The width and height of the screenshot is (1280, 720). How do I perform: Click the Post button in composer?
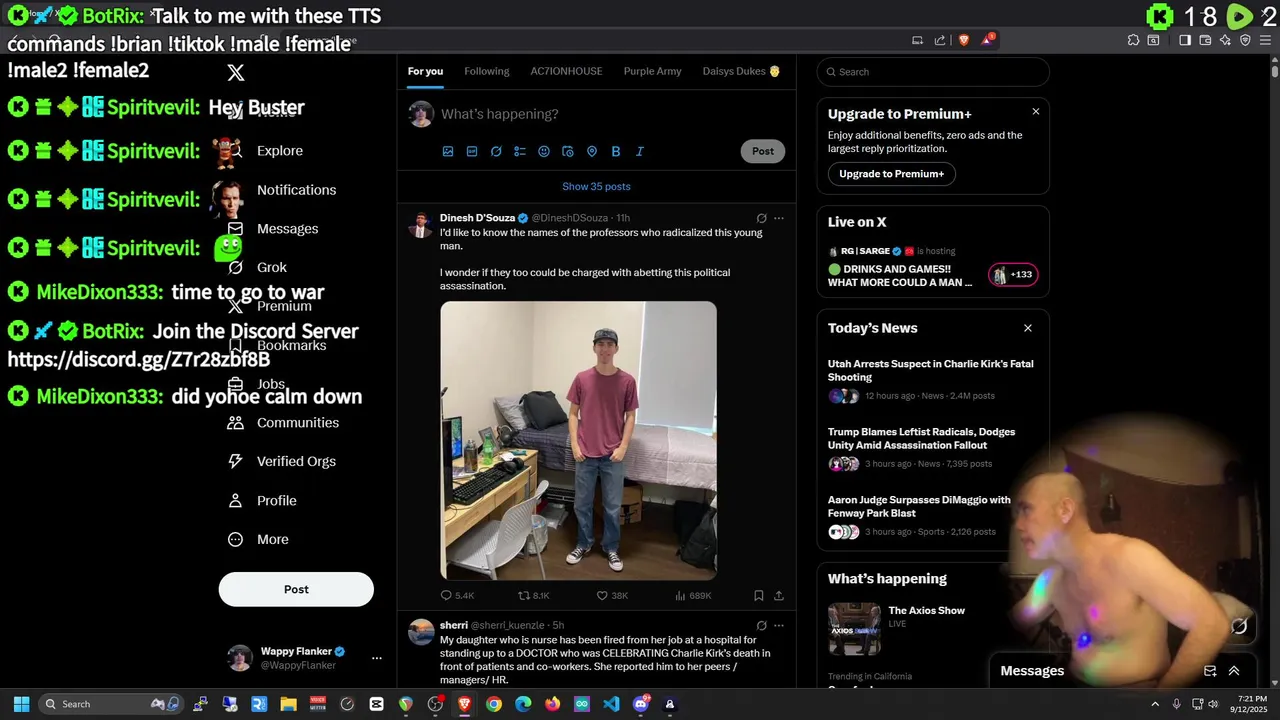(x=763, y=151)
